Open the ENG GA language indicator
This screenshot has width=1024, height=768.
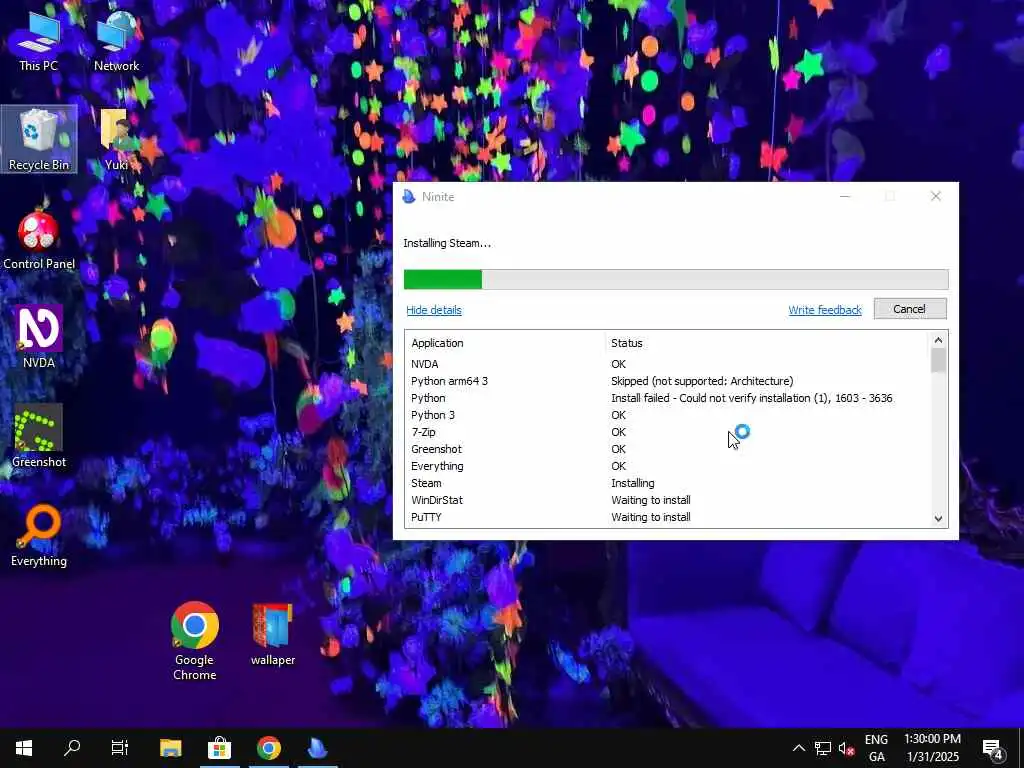point(876,748)
